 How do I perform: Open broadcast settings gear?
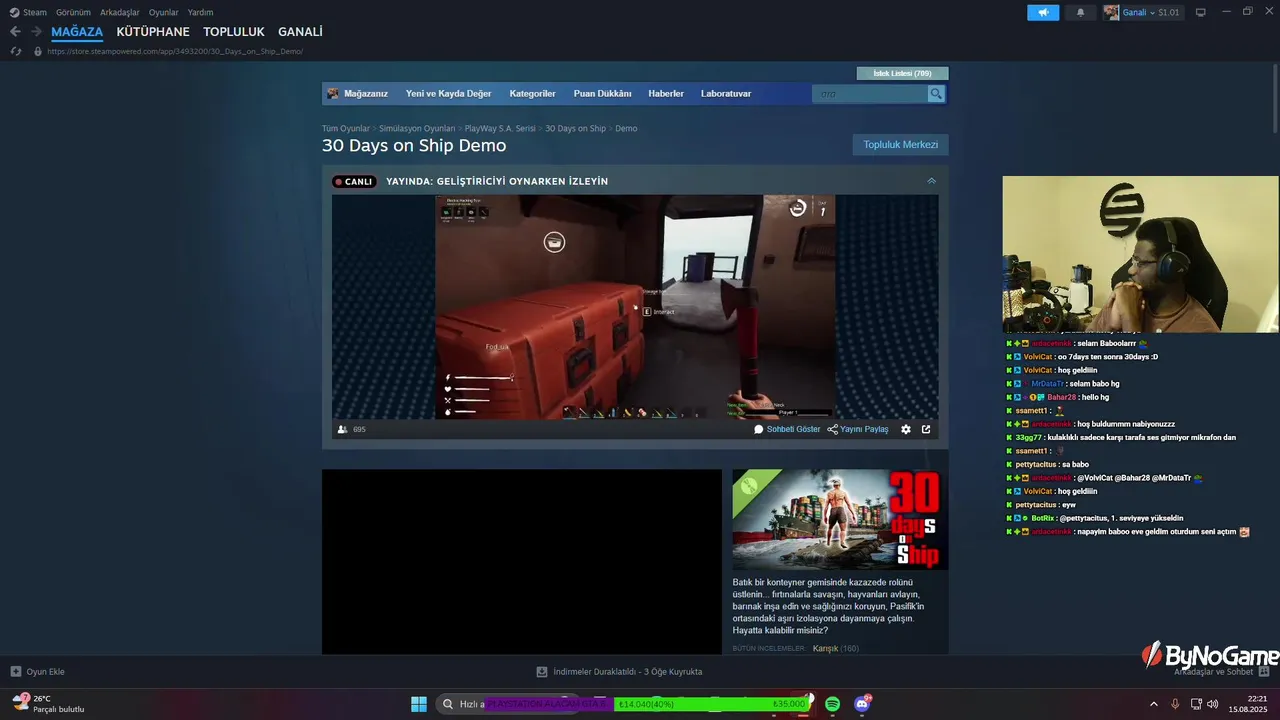[906, 429]
